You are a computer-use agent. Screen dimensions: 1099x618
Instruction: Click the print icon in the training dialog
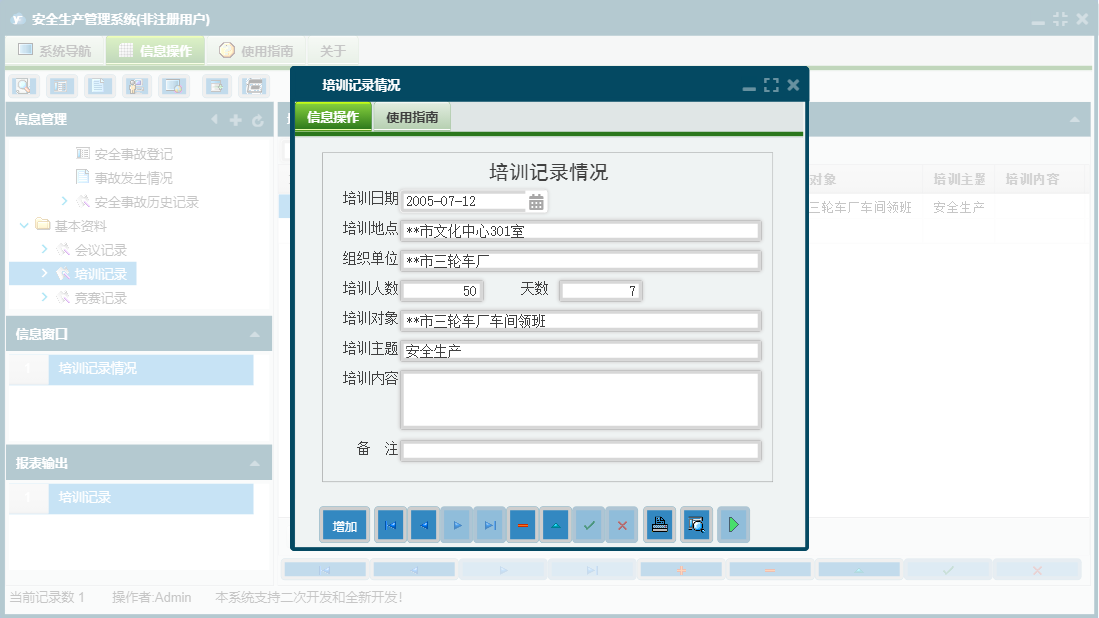tap(659, 524)
